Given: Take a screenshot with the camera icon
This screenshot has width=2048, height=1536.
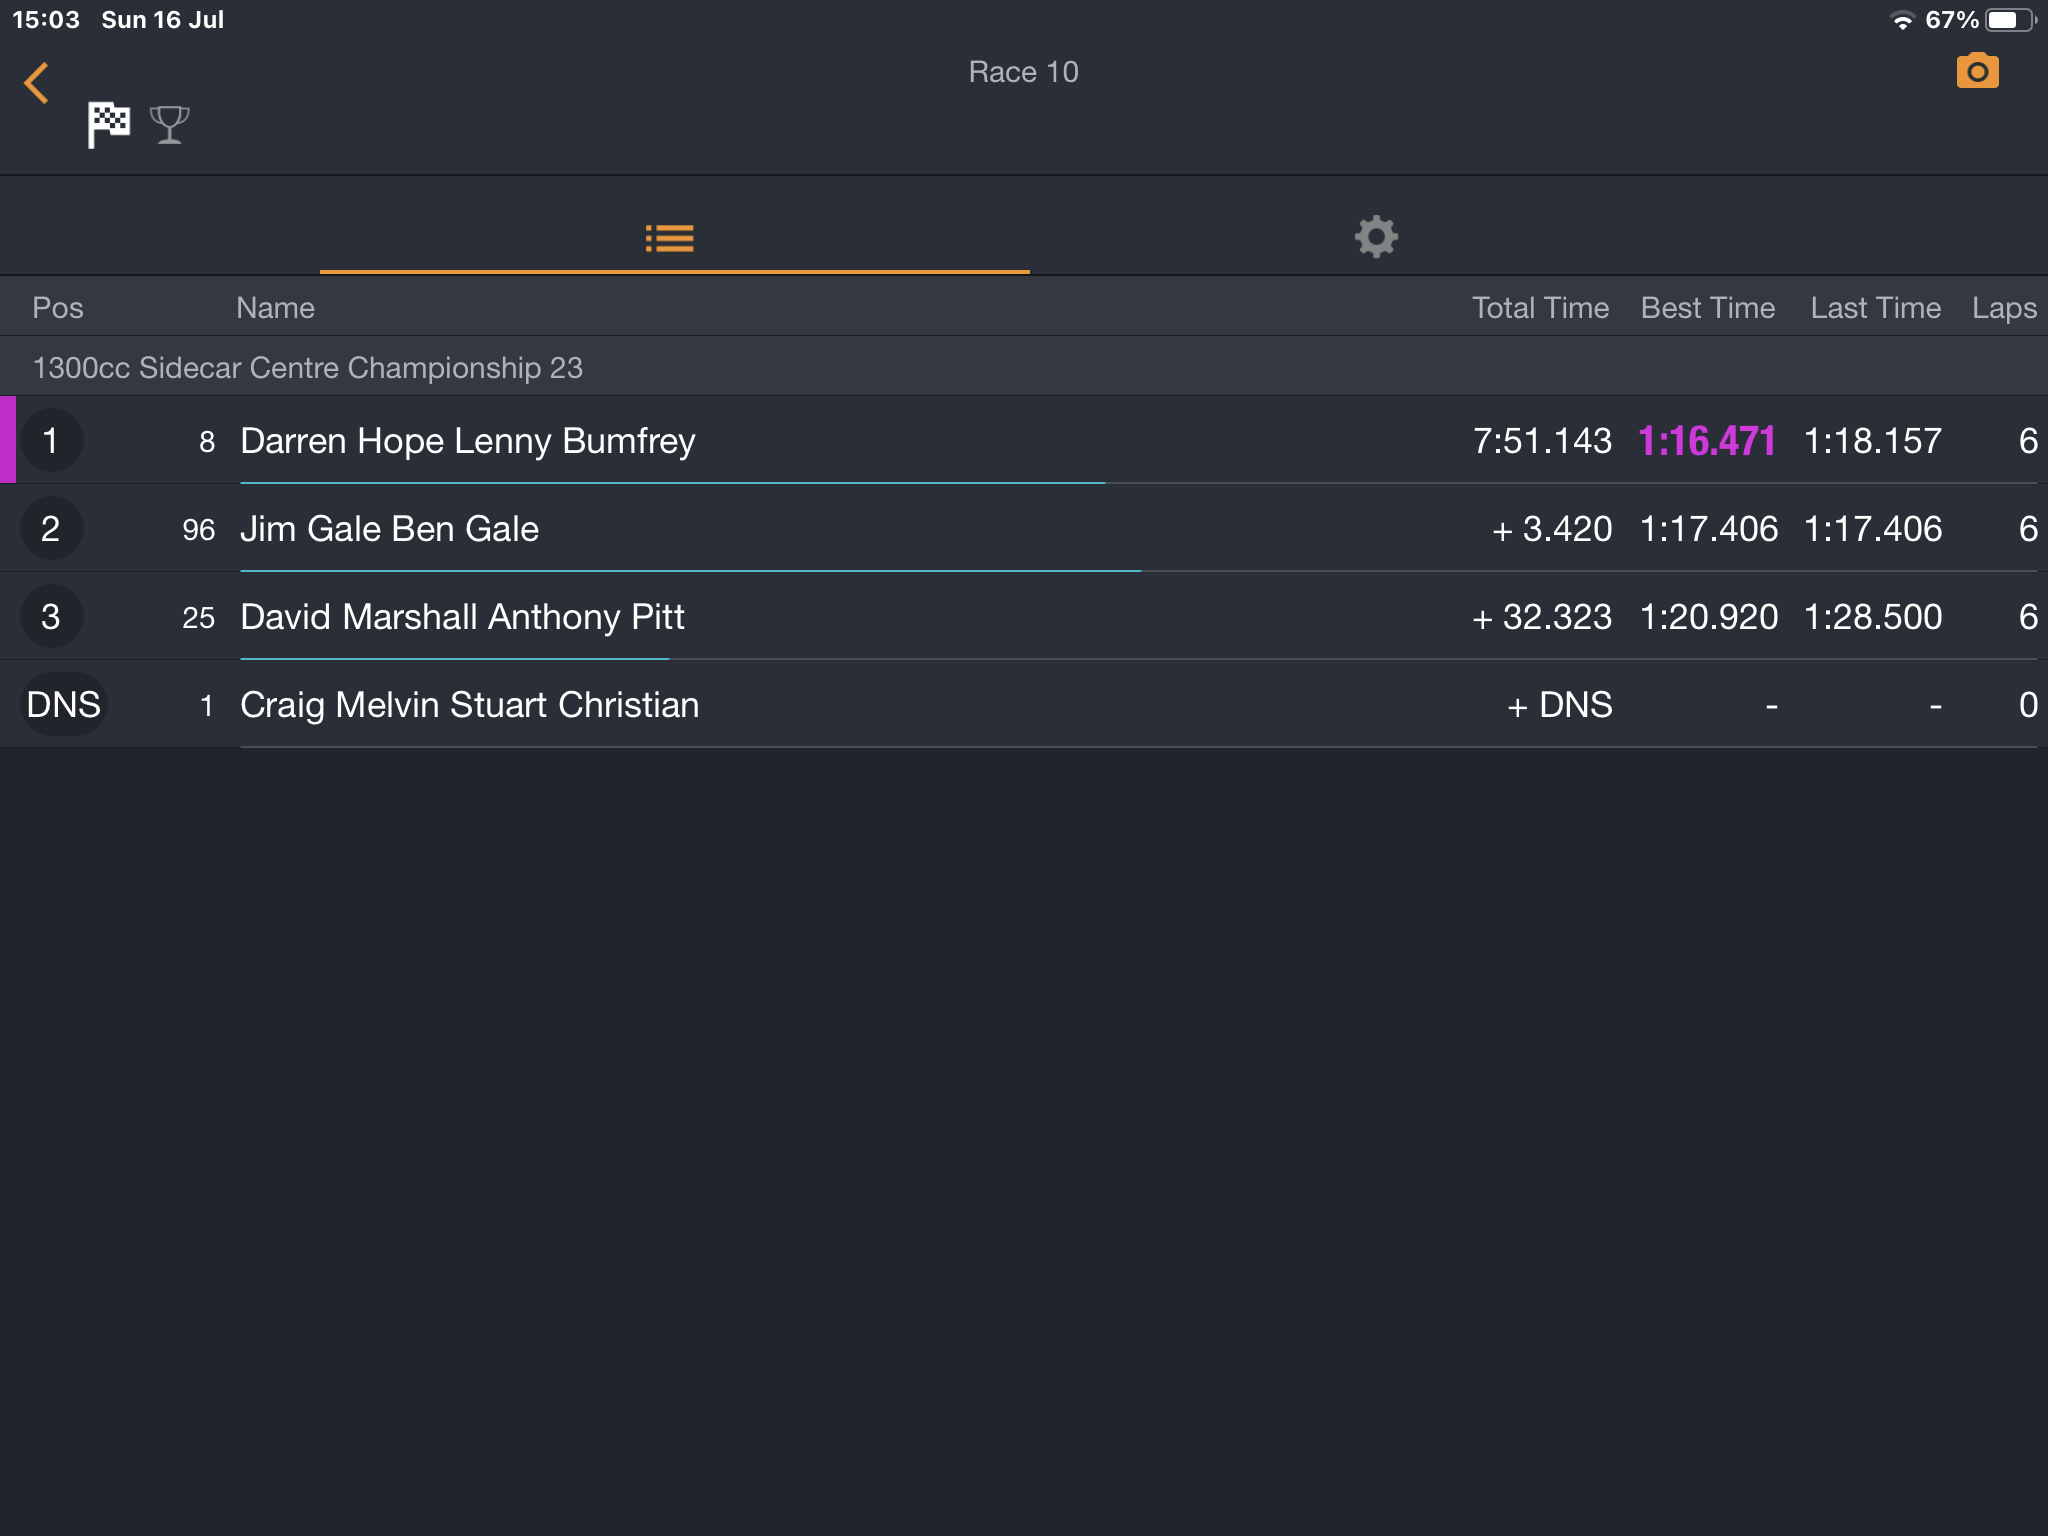Looking at the screenshot, I should pos(1977,71).
